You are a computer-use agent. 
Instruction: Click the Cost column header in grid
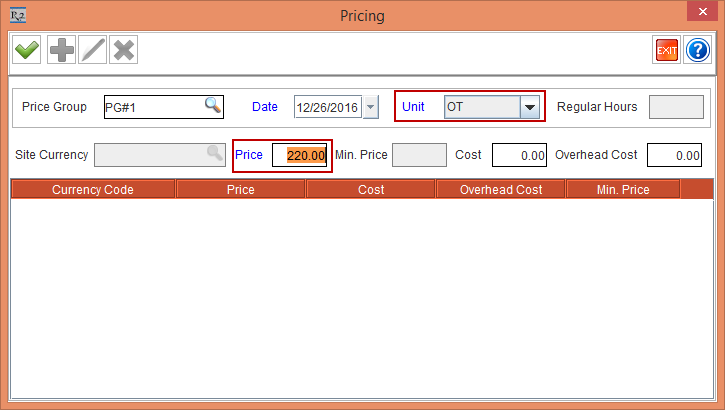[371, 189]
